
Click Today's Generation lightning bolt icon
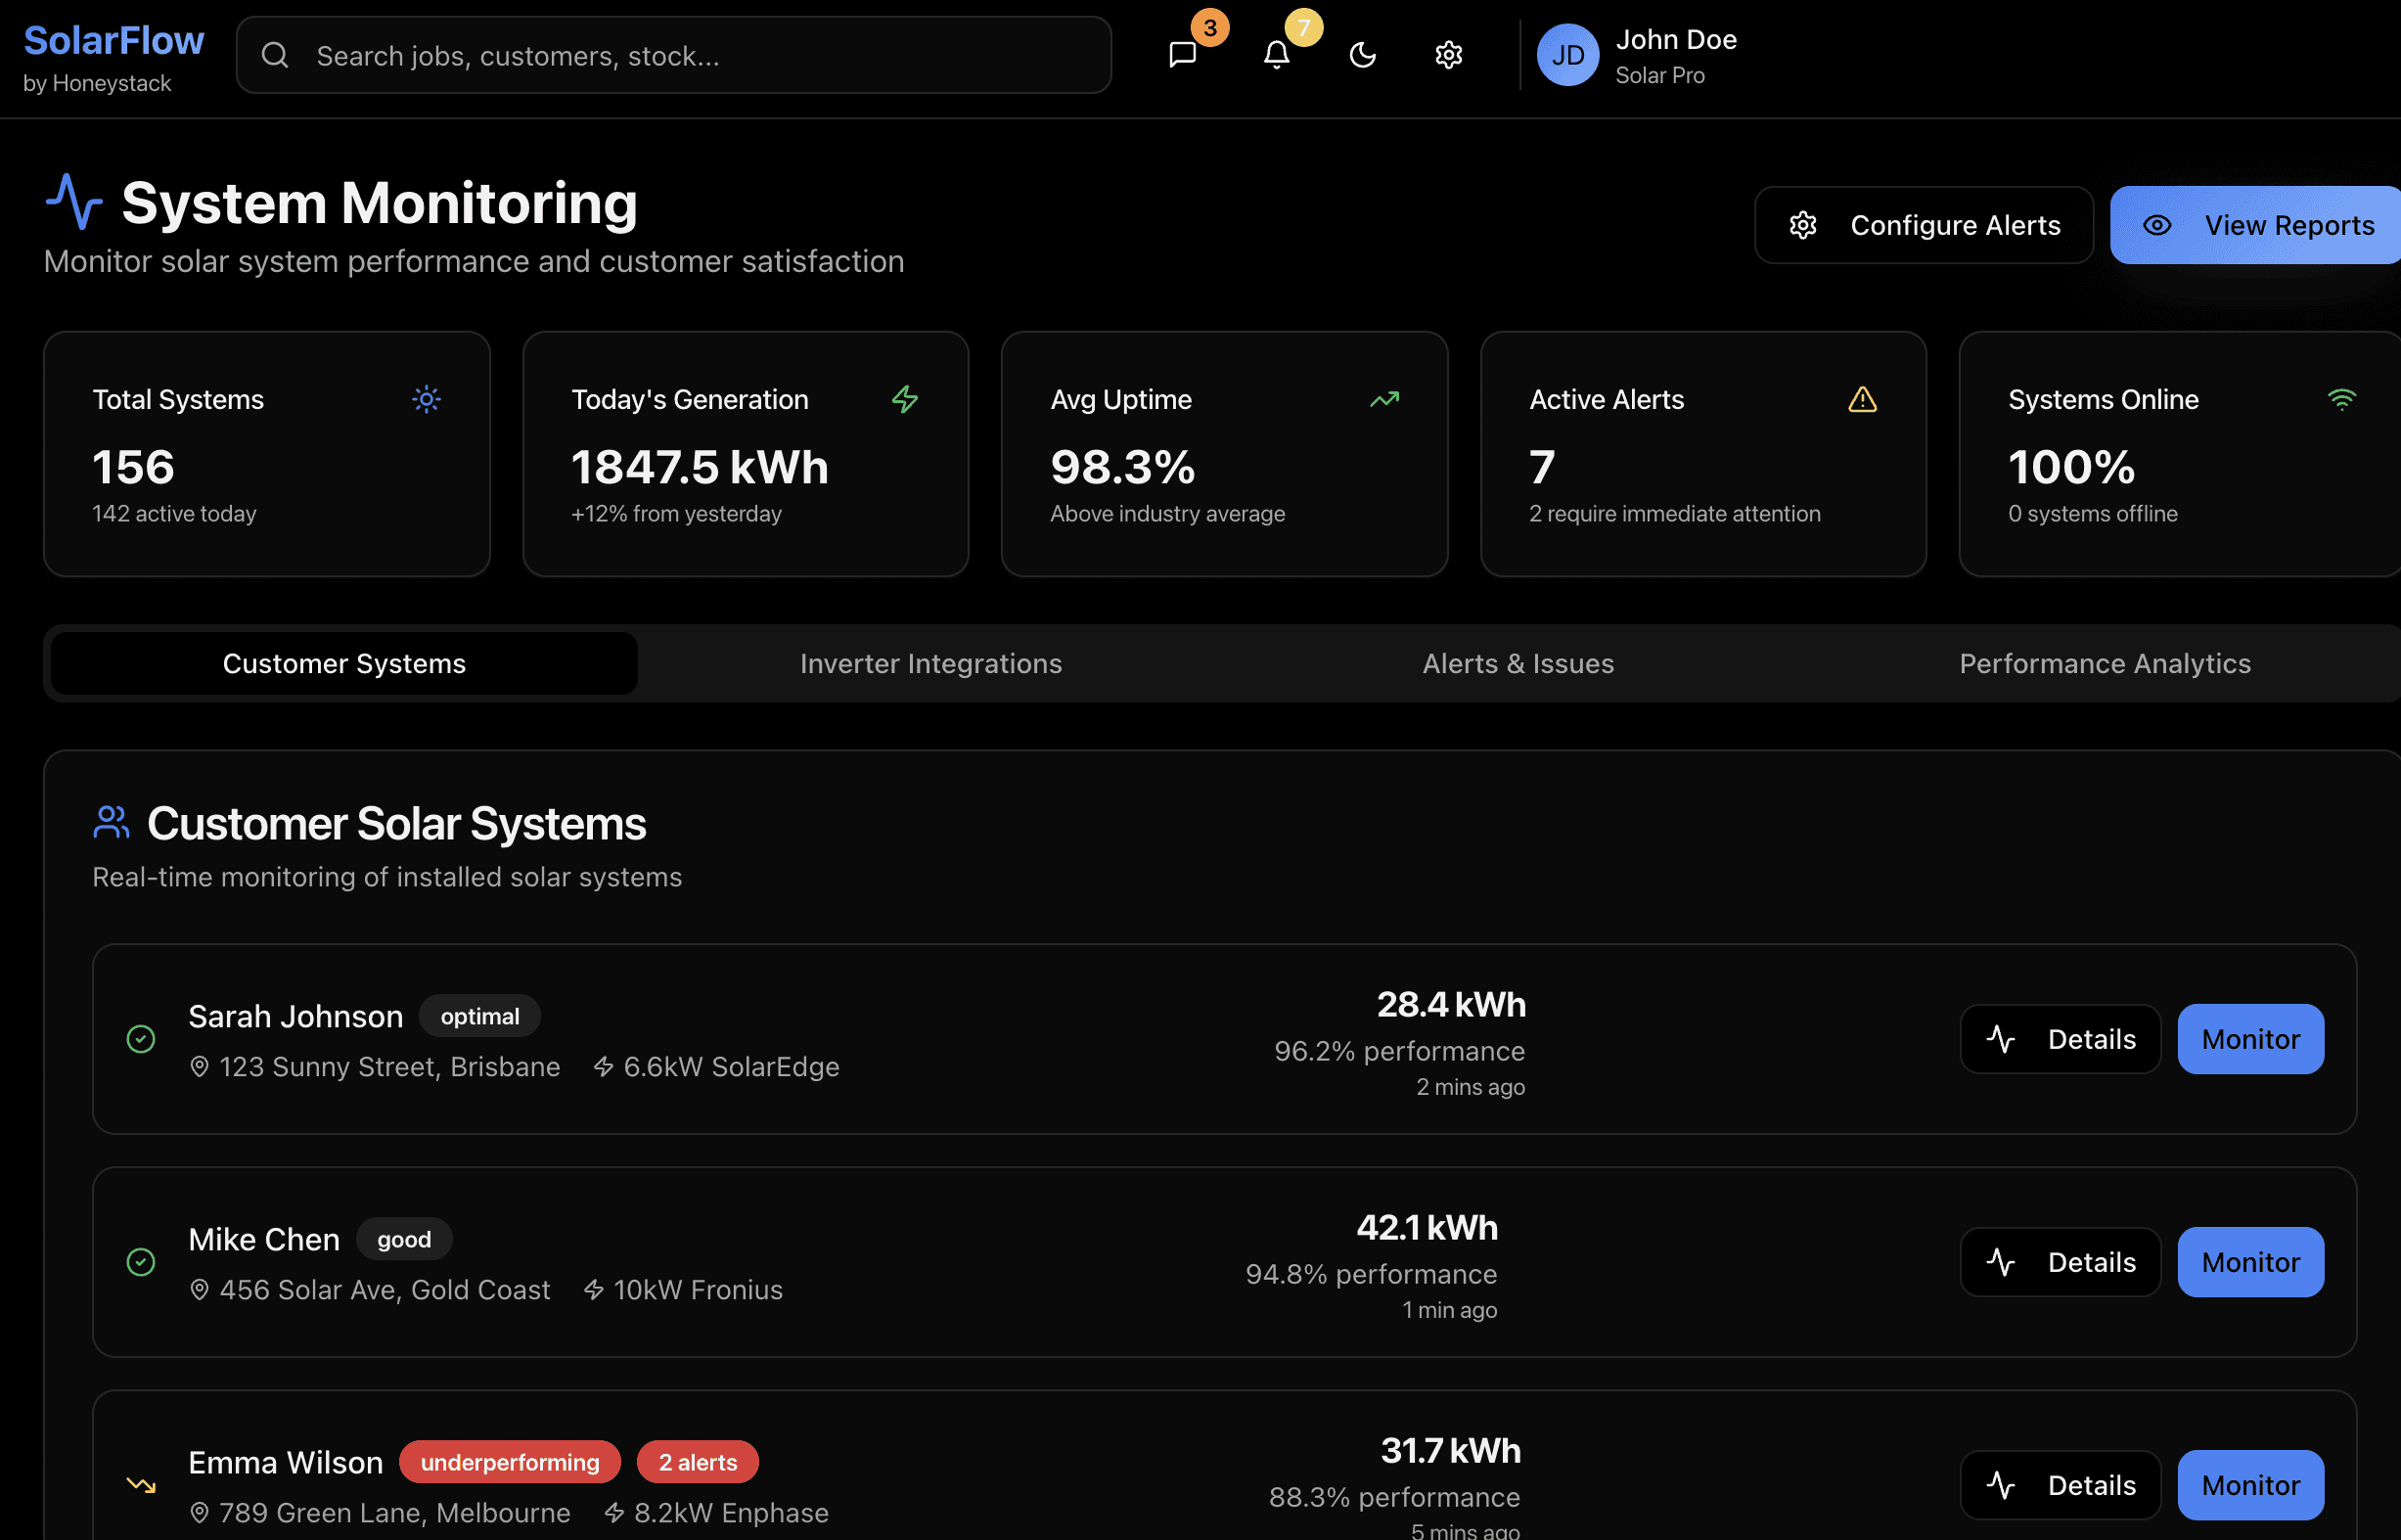coord(904,399)
